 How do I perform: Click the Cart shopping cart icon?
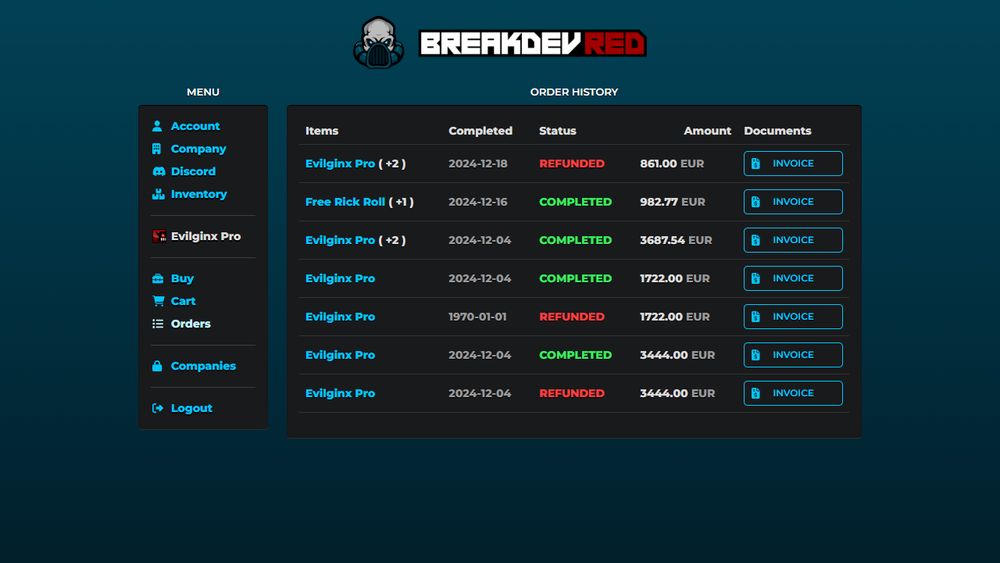(158, 301)
